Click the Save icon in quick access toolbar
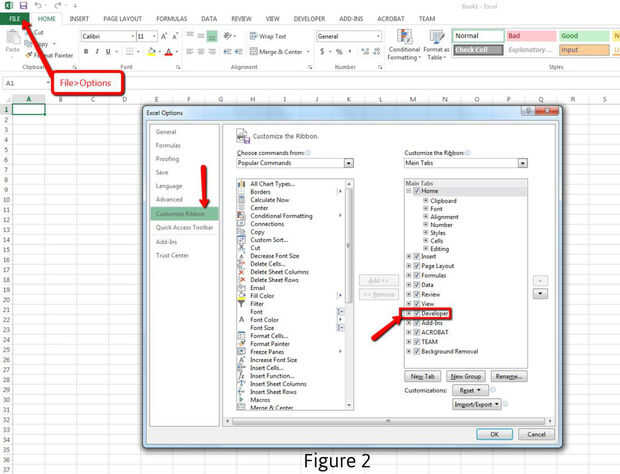 [23, 6]
